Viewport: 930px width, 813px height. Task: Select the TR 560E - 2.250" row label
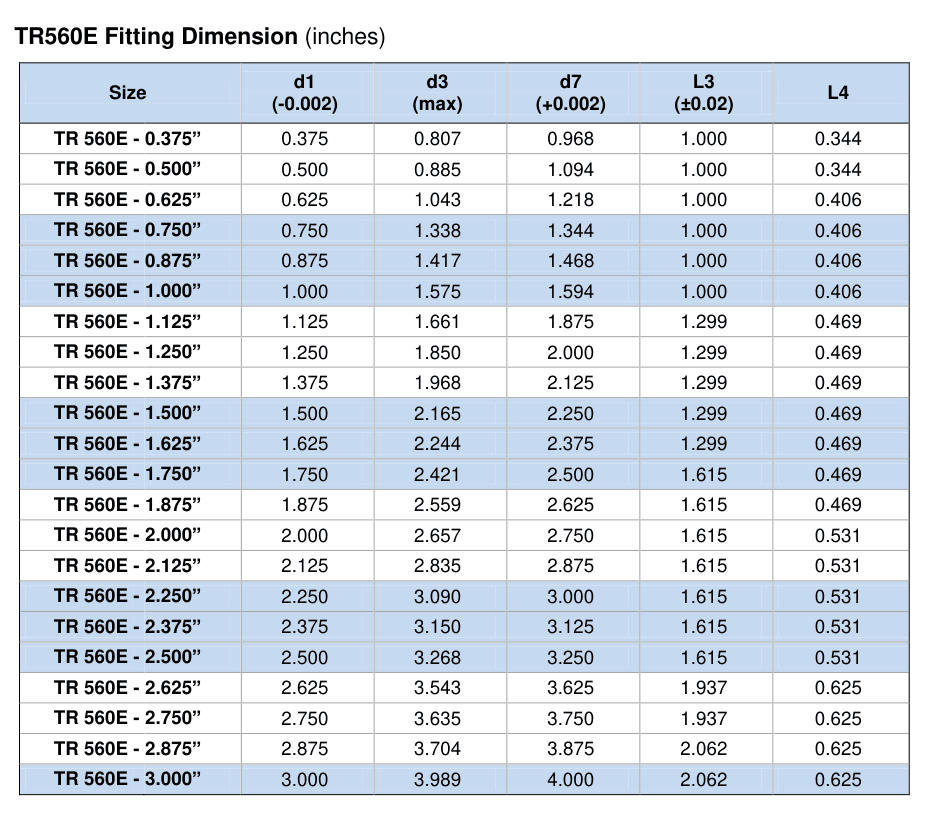[128, 596]
